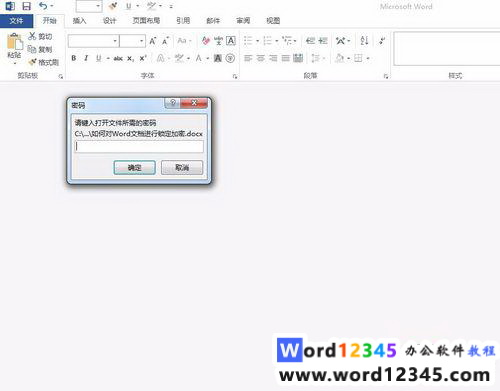Screen dimensions: 500x391
Task: Toggle italic formatting
Action: coord(86,58)
